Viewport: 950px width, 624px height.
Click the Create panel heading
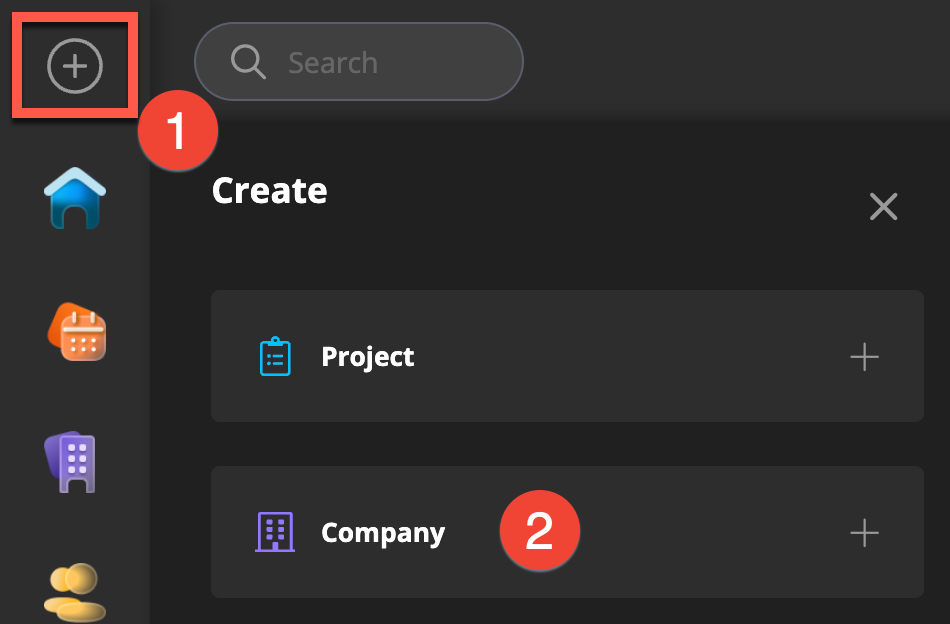pyautogui.click(x=270, y=190)
